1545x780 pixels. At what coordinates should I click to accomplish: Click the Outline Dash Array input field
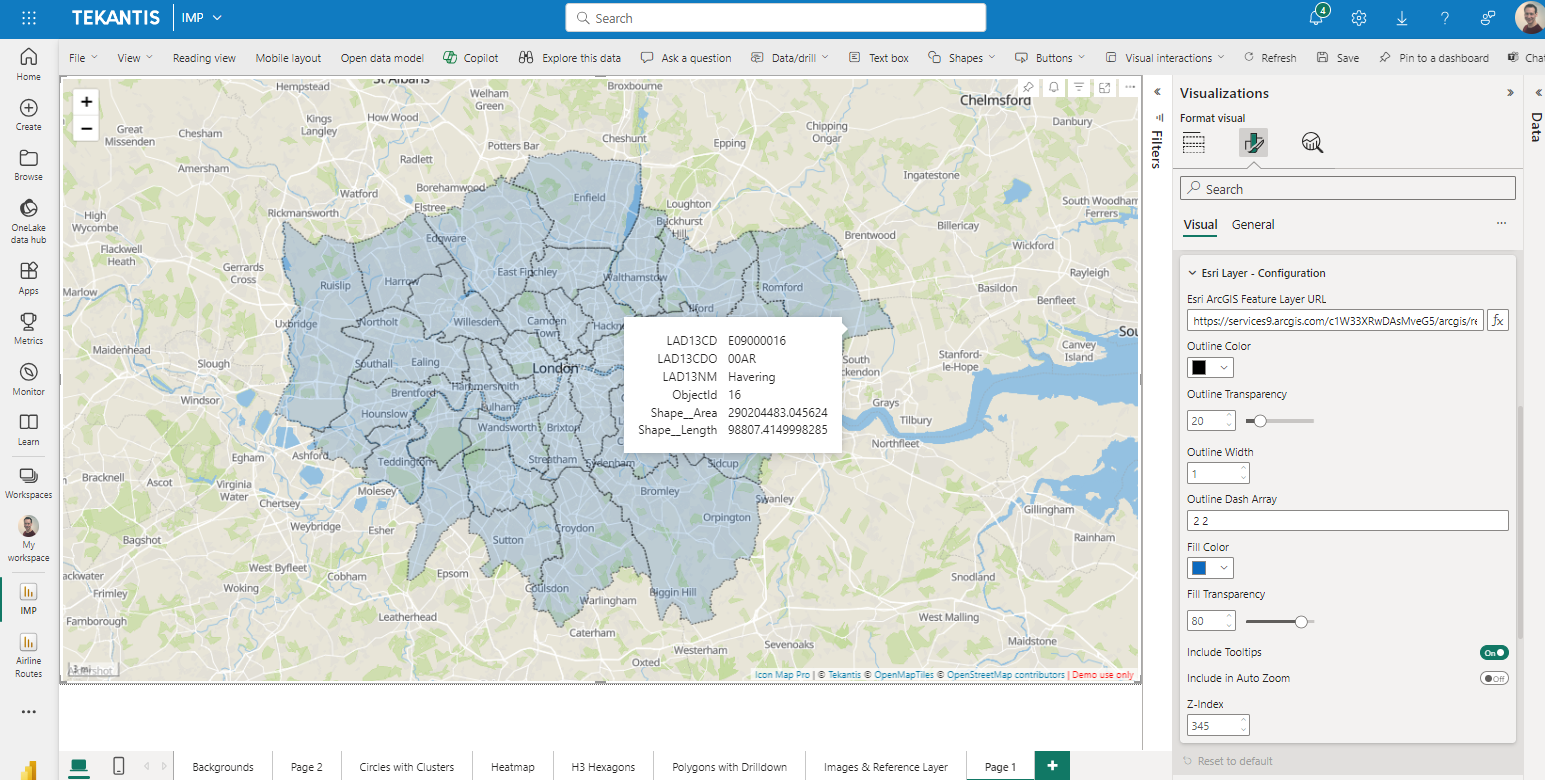pyautogui.click(x=1347, y=520)
